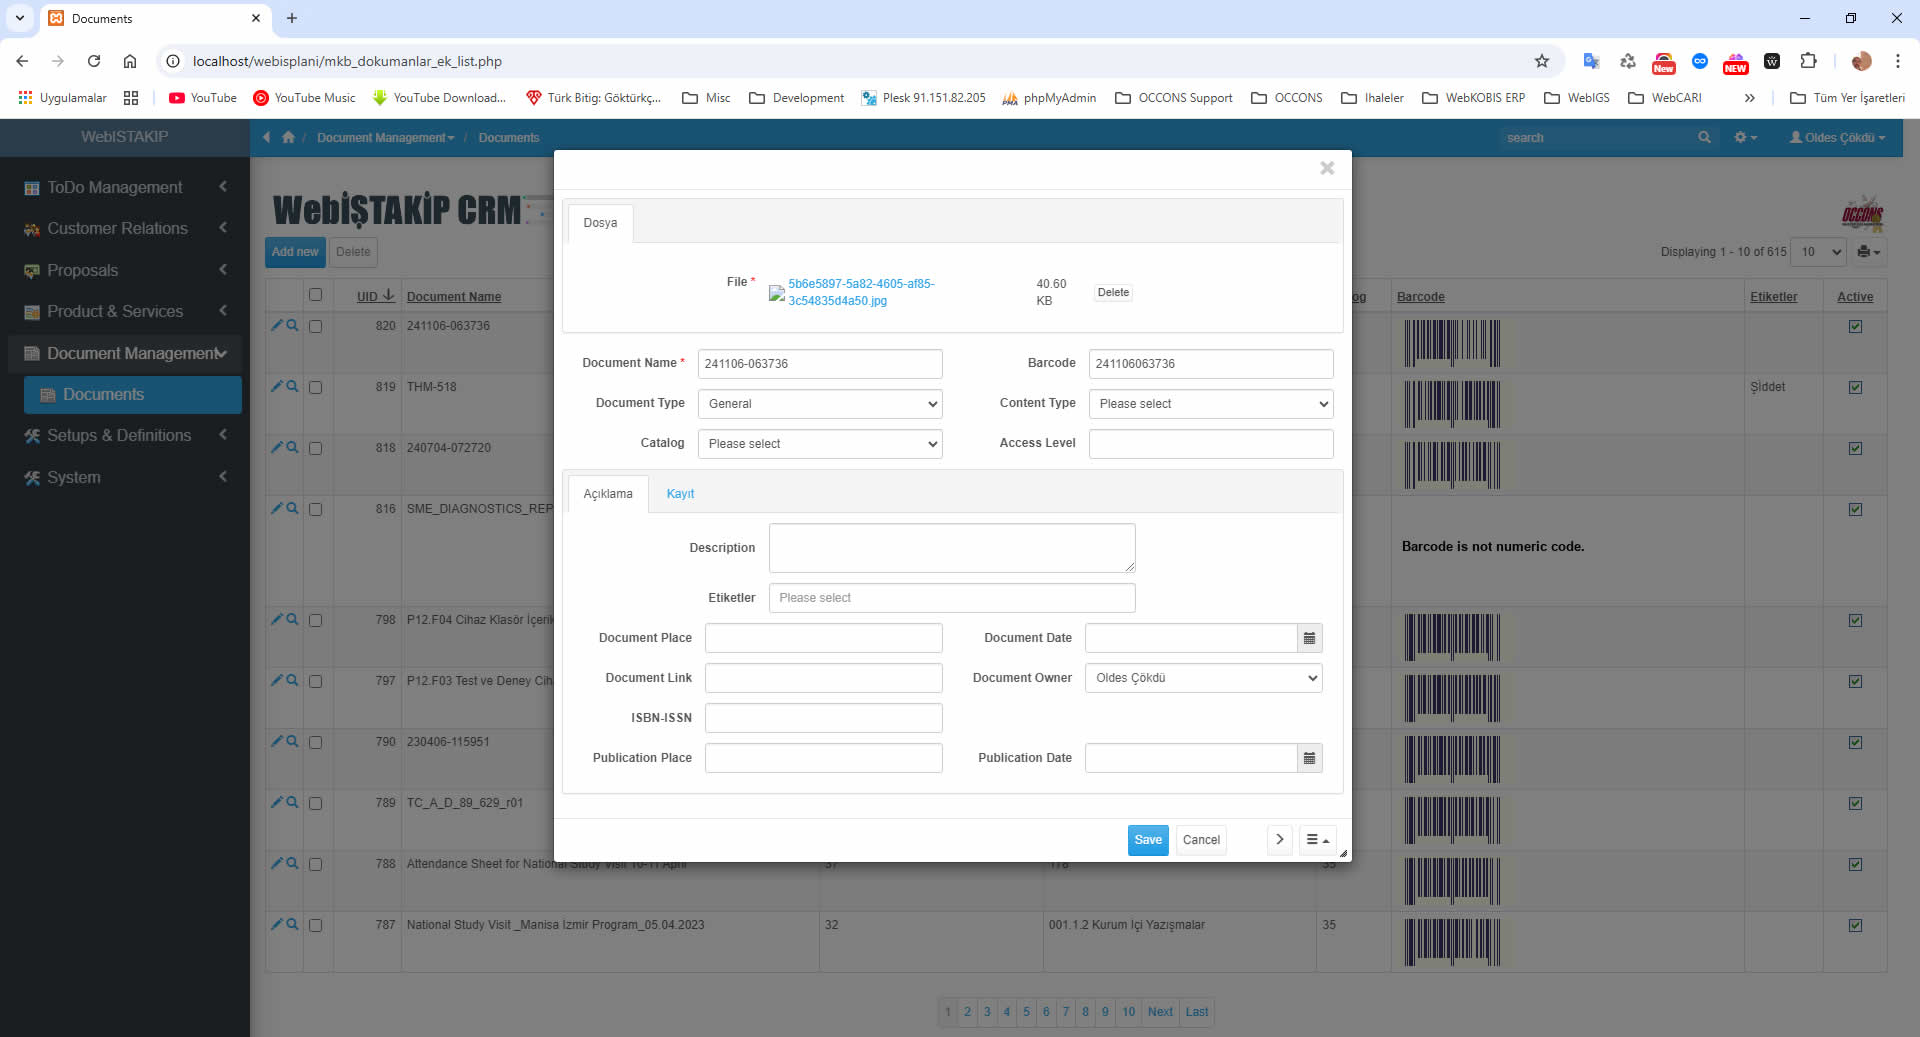Click the edit pencil for row 787
Screen dimensions: 1920x1037
coord(277,924)
